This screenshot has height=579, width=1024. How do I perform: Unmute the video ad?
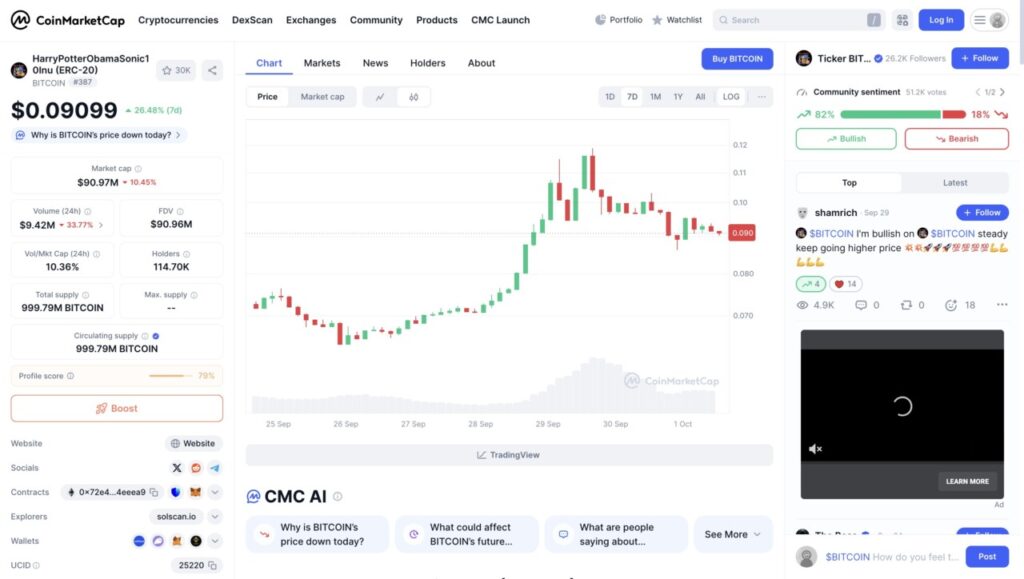815,449
